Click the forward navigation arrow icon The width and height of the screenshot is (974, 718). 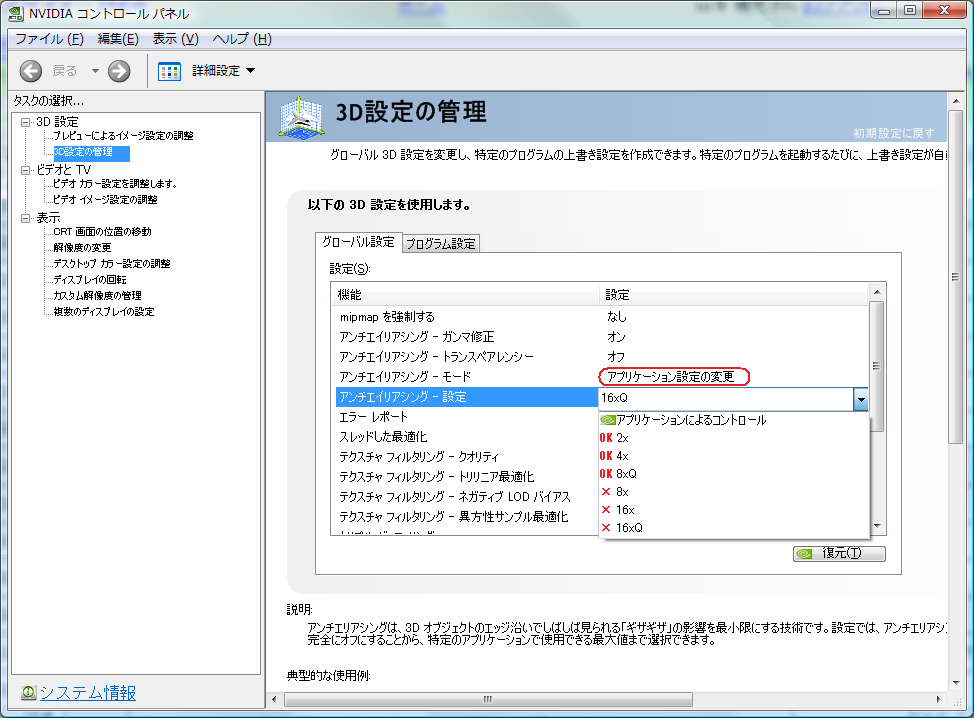pos(119,71)
